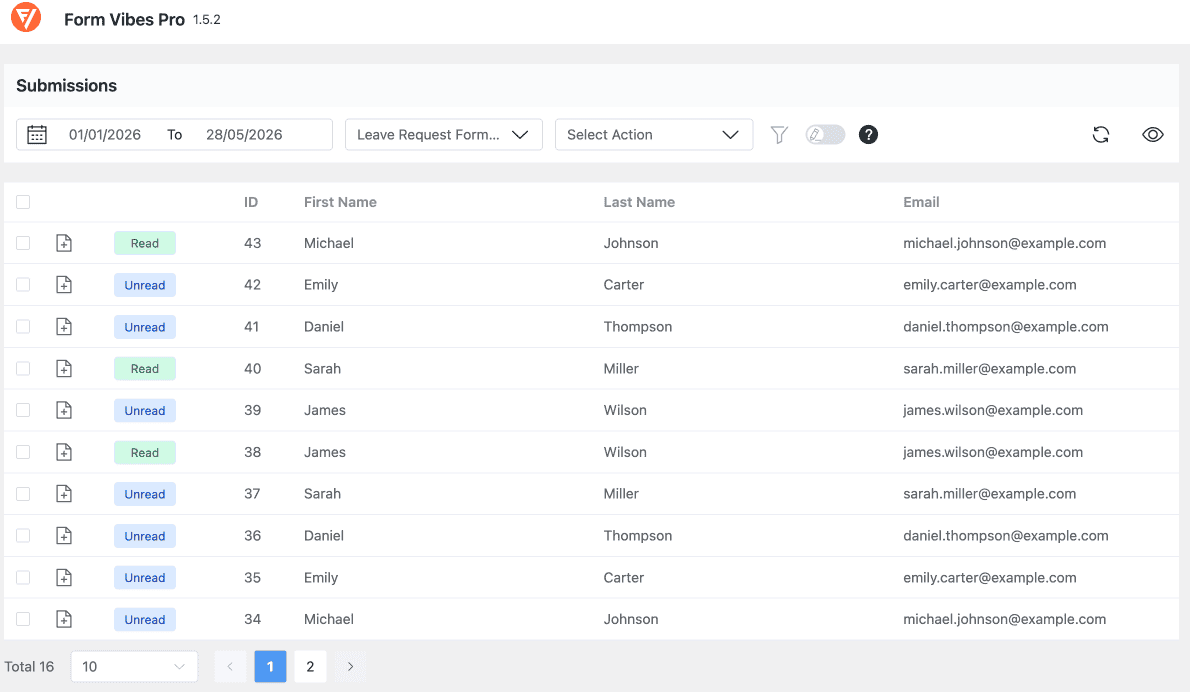
Task: Click first name Daniel in row 36
Action: click(x=324, y=536)
